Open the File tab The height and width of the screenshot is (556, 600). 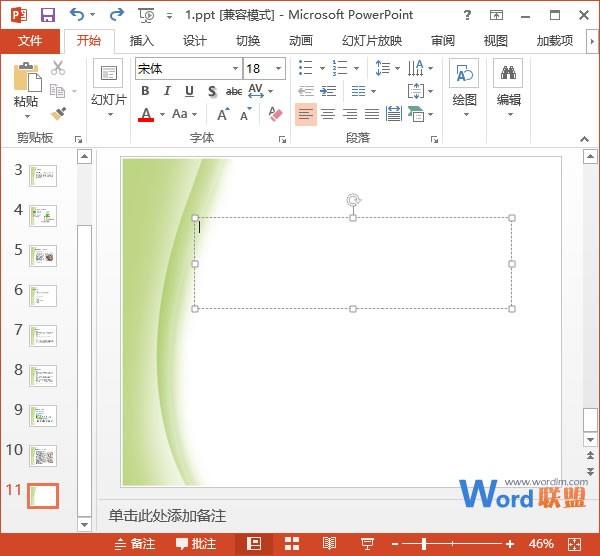pos(30,41)
